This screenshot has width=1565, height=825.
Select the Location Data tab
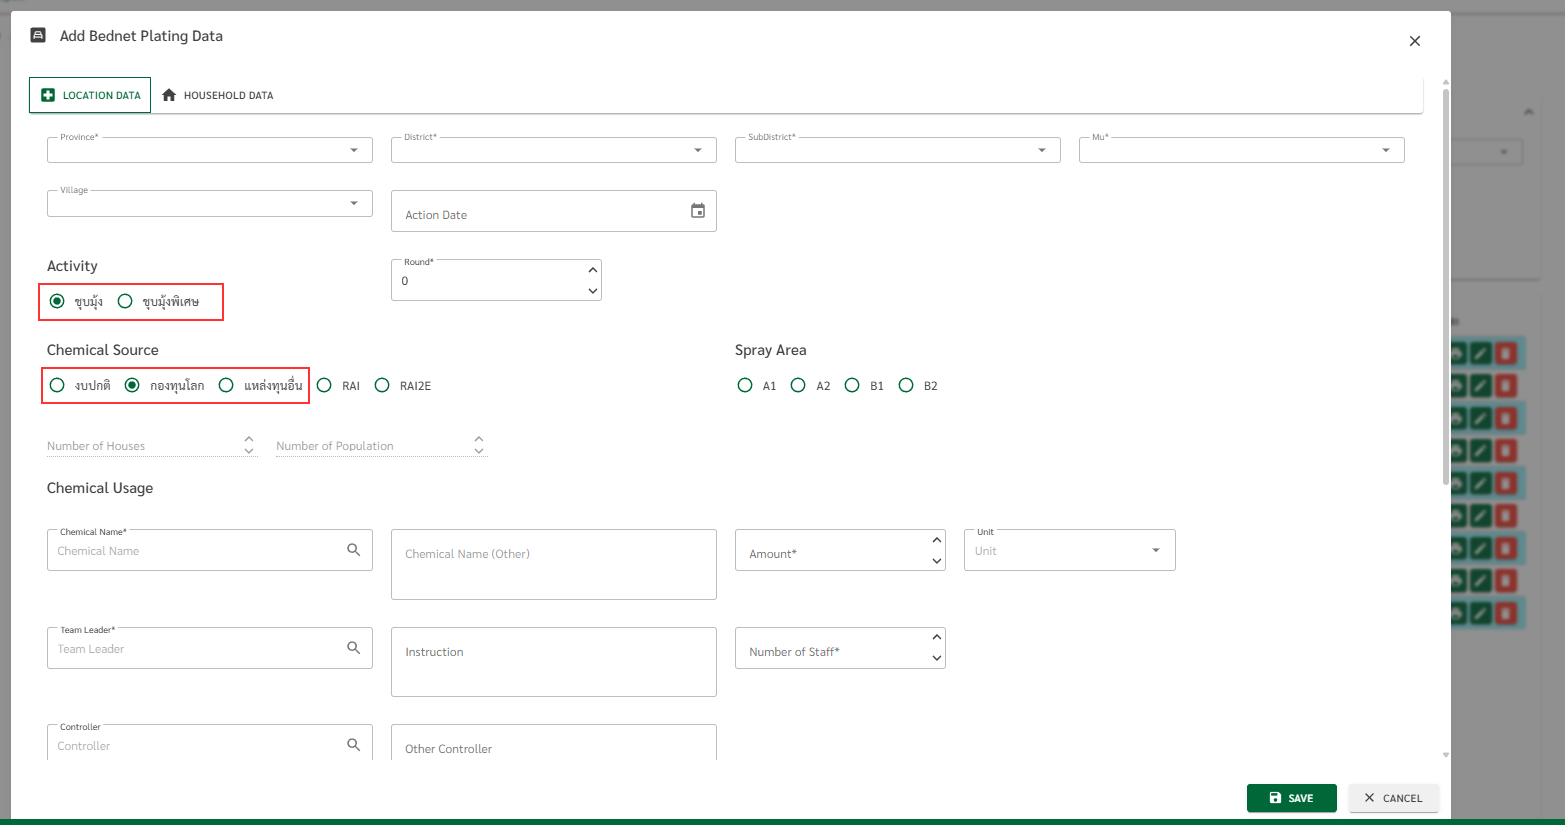tap(90, 95)
